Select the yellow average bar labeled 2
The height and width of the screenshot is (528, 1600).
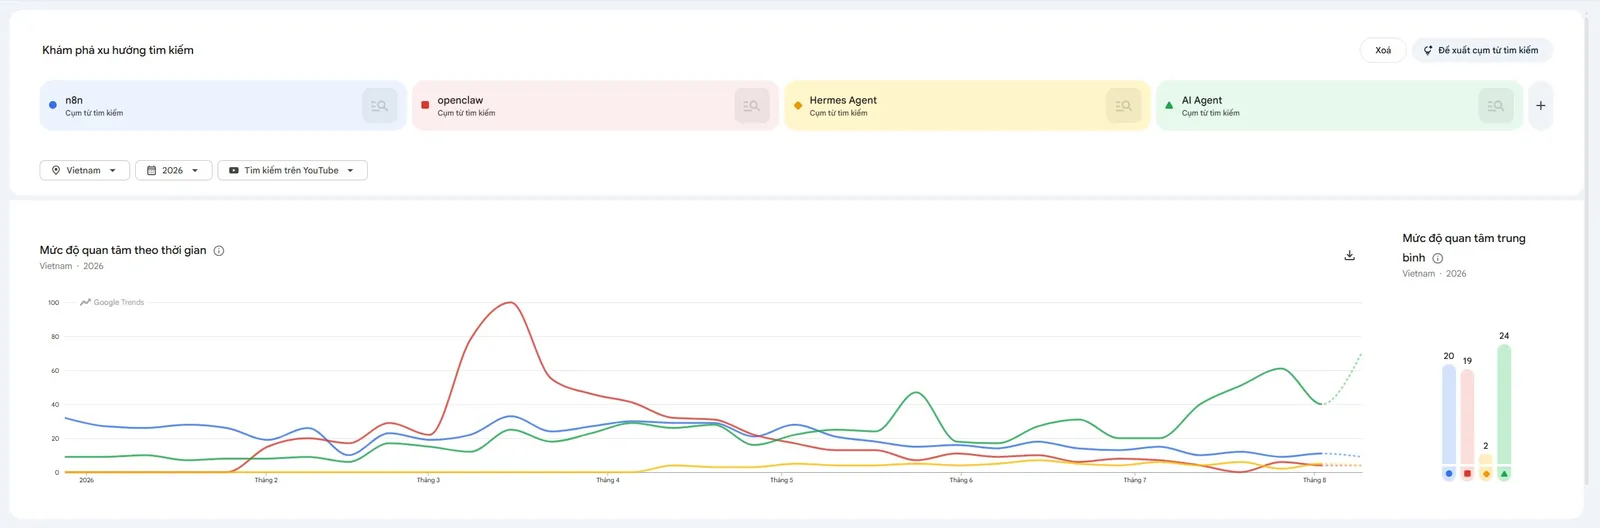click(1486, 460)
